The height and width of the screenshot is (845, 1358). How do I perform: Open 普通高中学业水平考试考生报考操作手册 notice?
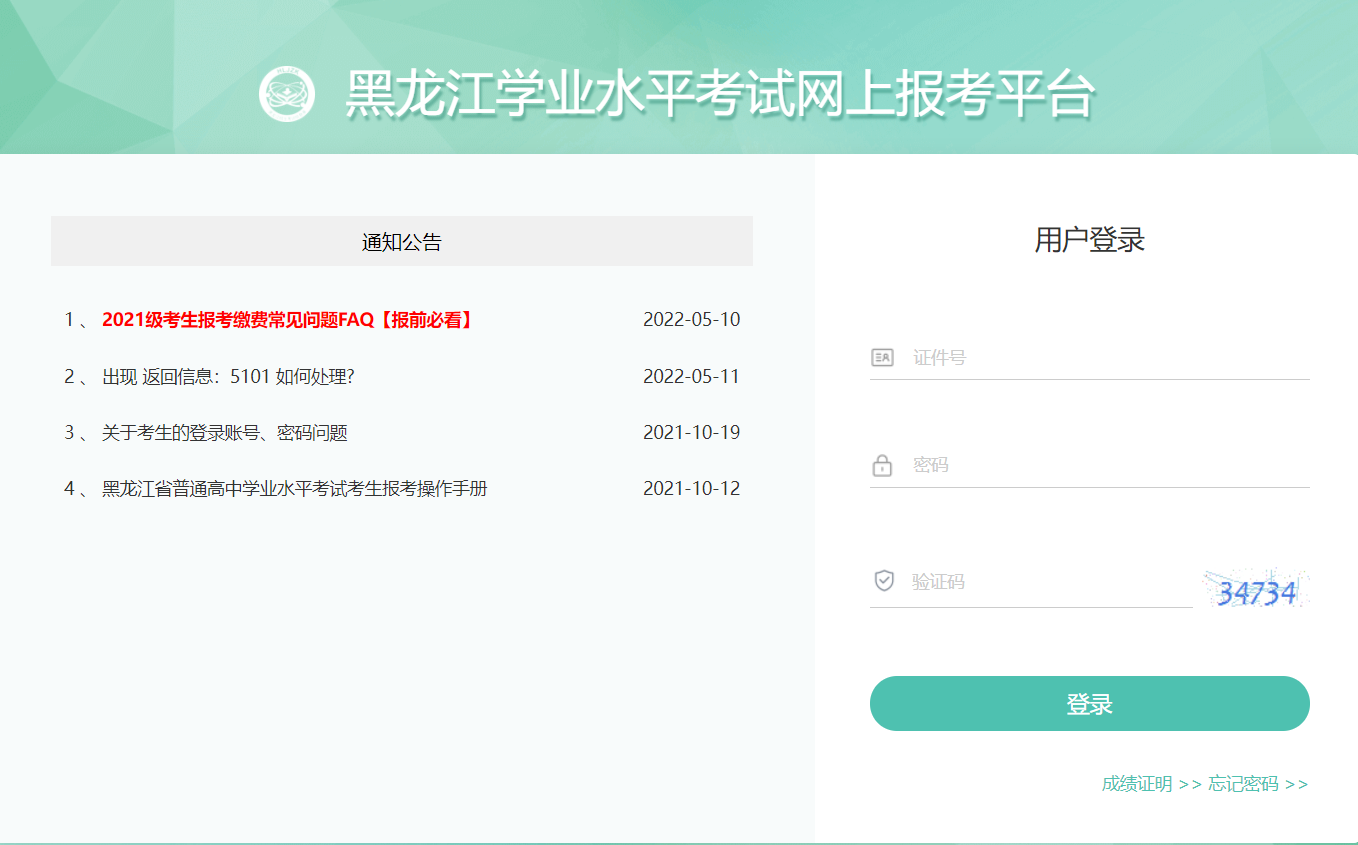[x=295, y=489]
